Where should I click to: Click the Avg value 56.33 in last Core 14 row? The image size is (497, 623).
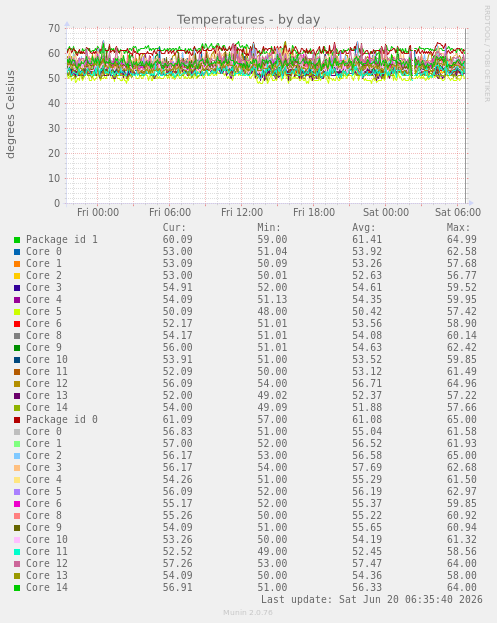367,588
